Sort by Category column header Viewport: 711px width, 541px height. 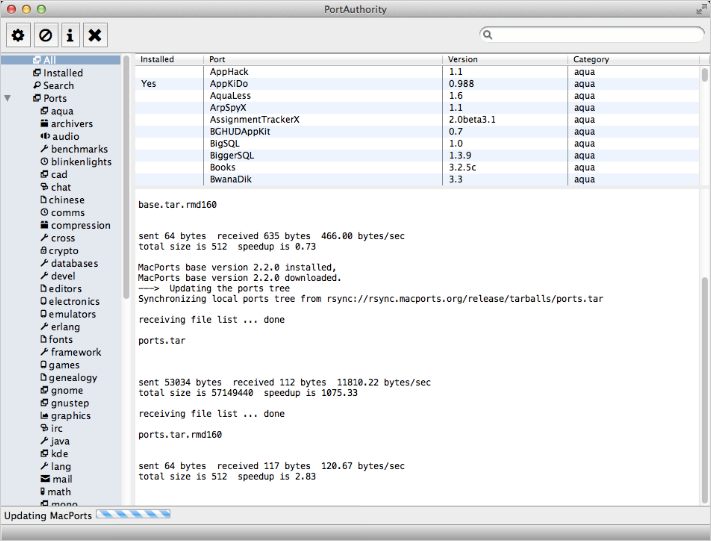pos(633,59)
